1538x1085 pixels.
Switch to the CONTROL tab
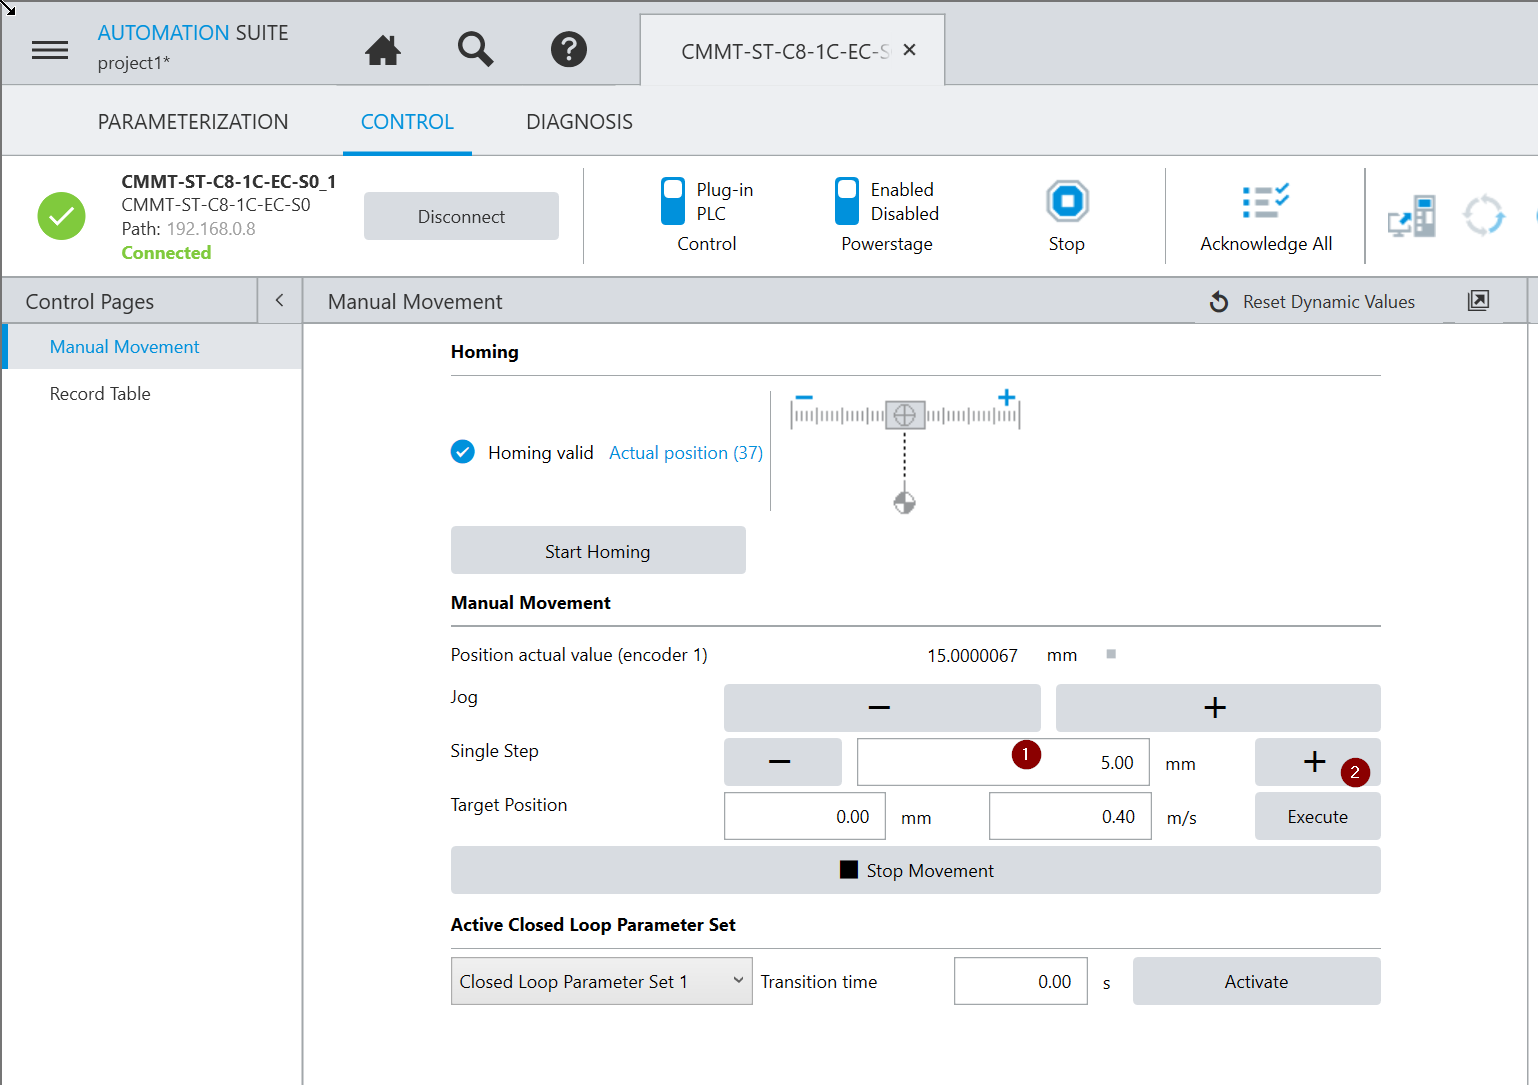tap(407, 122)
